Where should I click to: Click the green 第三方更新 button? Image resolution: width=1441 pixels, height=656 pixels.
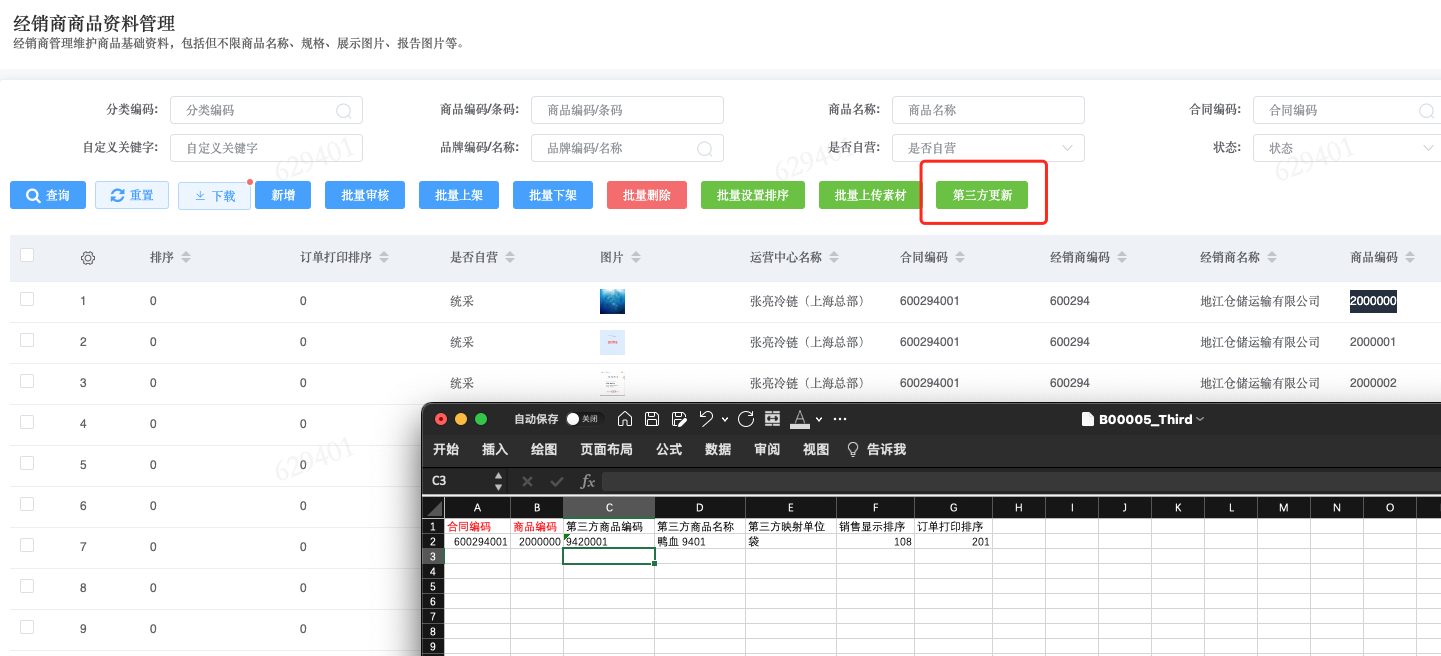pyautogui.click(x=982, y=195)
